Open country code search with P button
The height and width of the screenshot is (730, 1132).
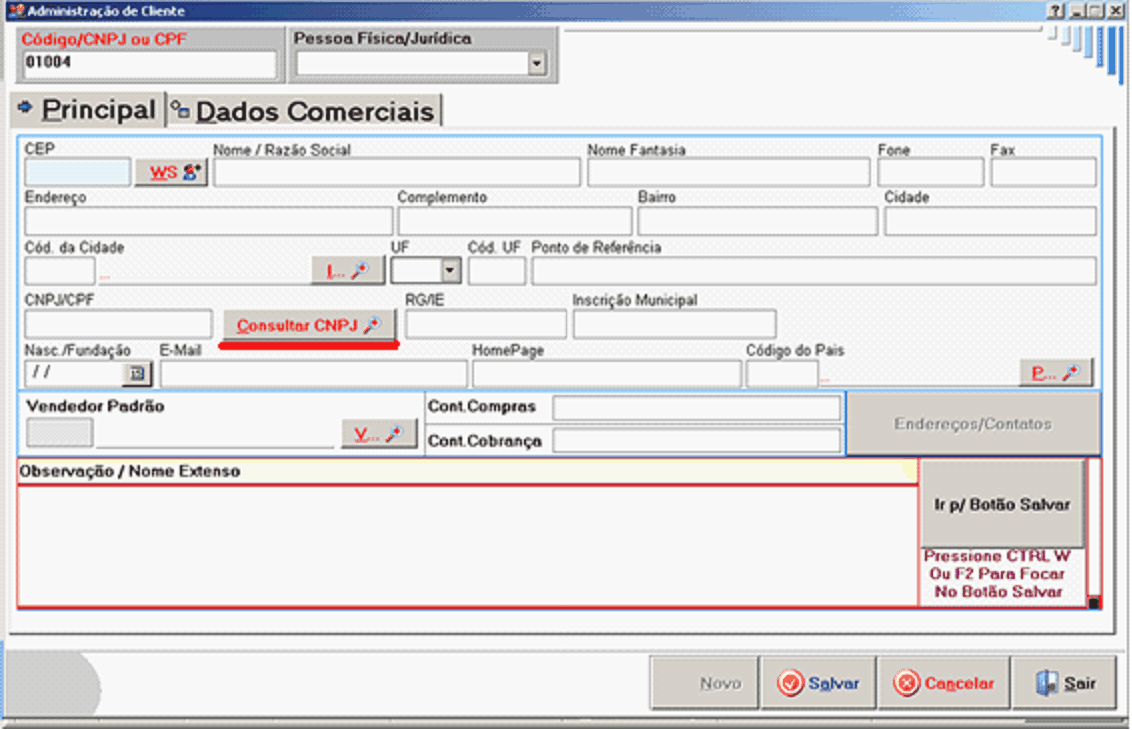(x=1055, y=373)
